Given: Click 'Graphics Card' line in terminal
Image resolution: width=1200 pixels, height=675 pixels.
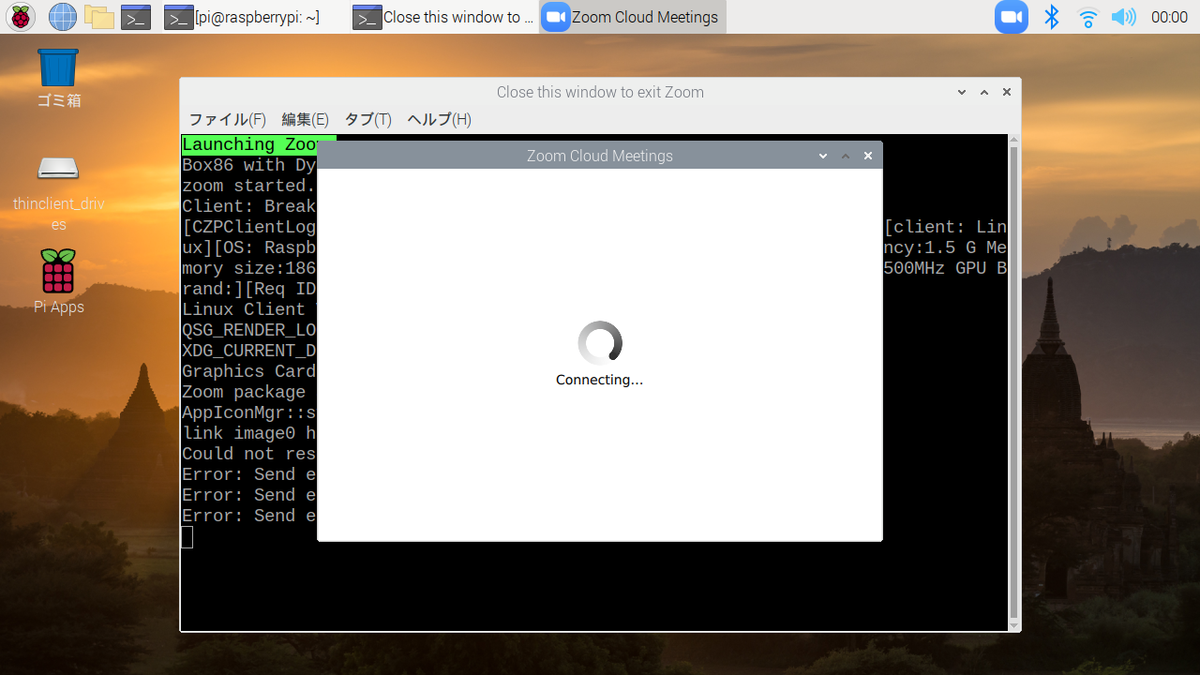Looking at the screenshot, I should pyautogui.click(x=250, y=371).
